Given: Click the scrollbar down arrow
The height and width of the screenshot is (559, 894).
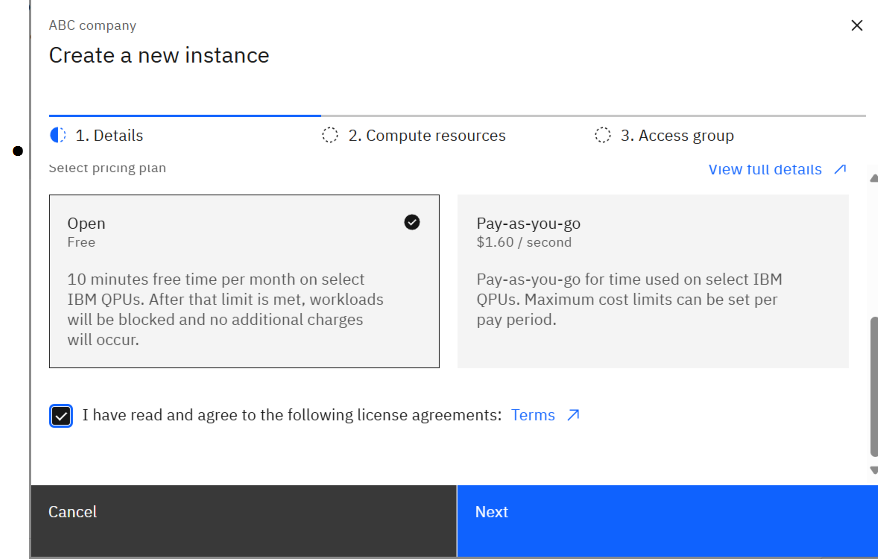Looking at the screenshot, I should [x=874, y=469].
